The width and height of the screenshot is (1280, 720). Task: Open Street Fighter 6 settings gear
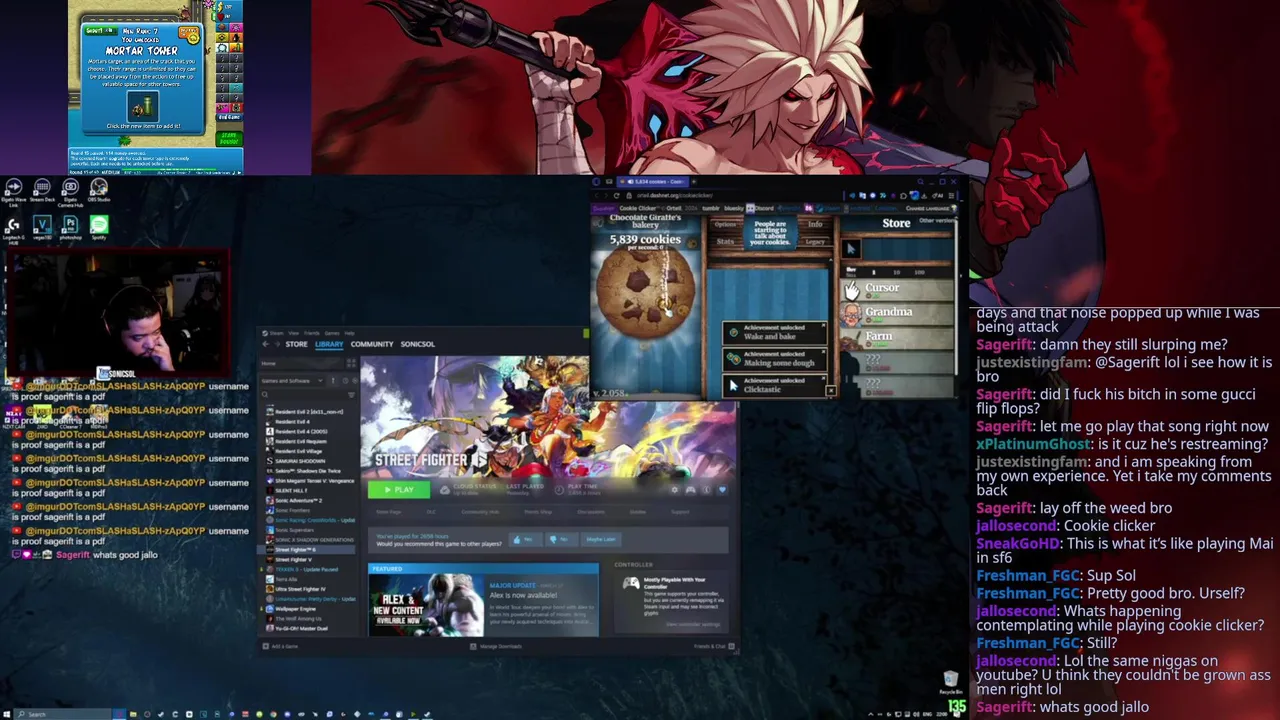(x=674, y=490)
